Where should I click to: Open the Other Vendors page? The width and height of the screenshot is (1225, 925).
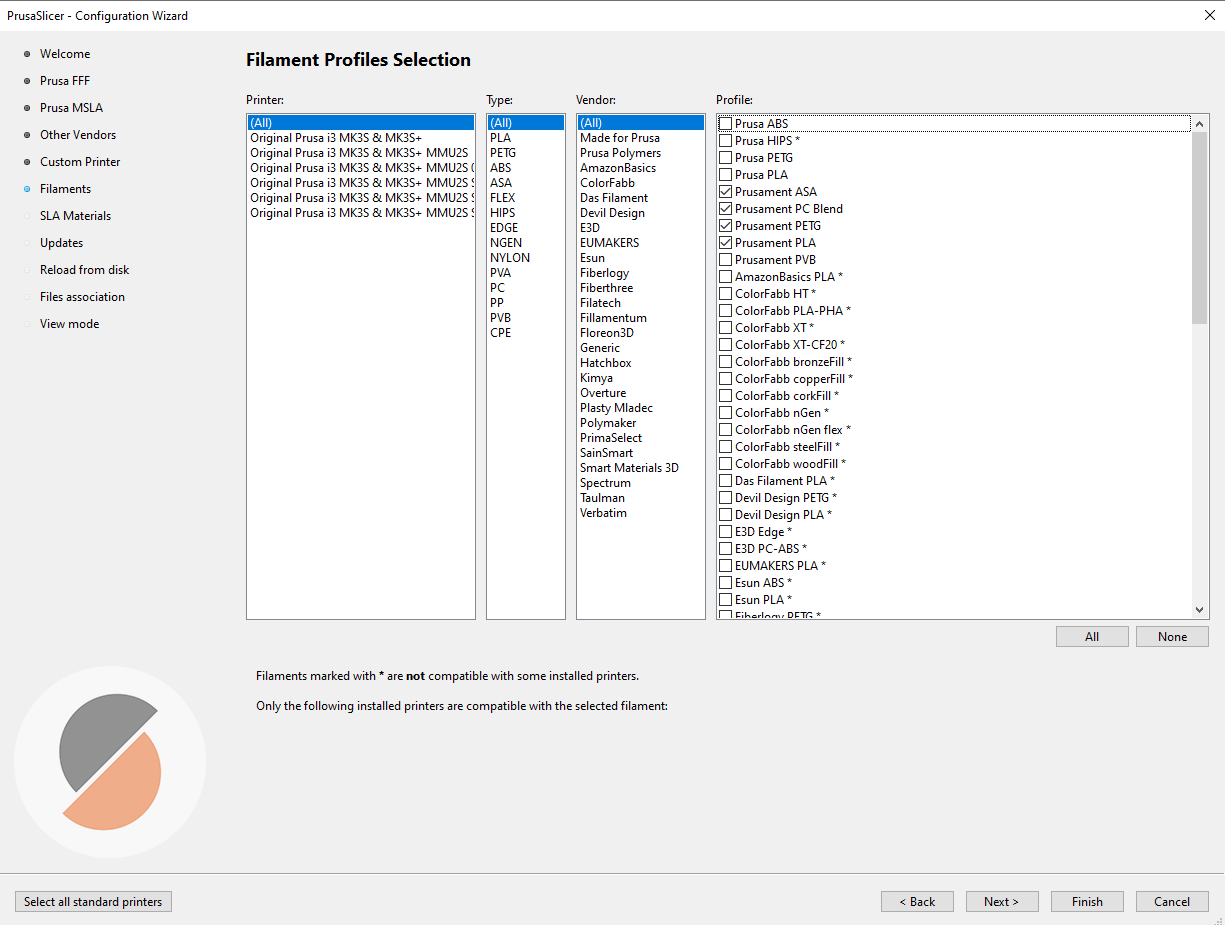pyautogui.click(x=78, y=135)
